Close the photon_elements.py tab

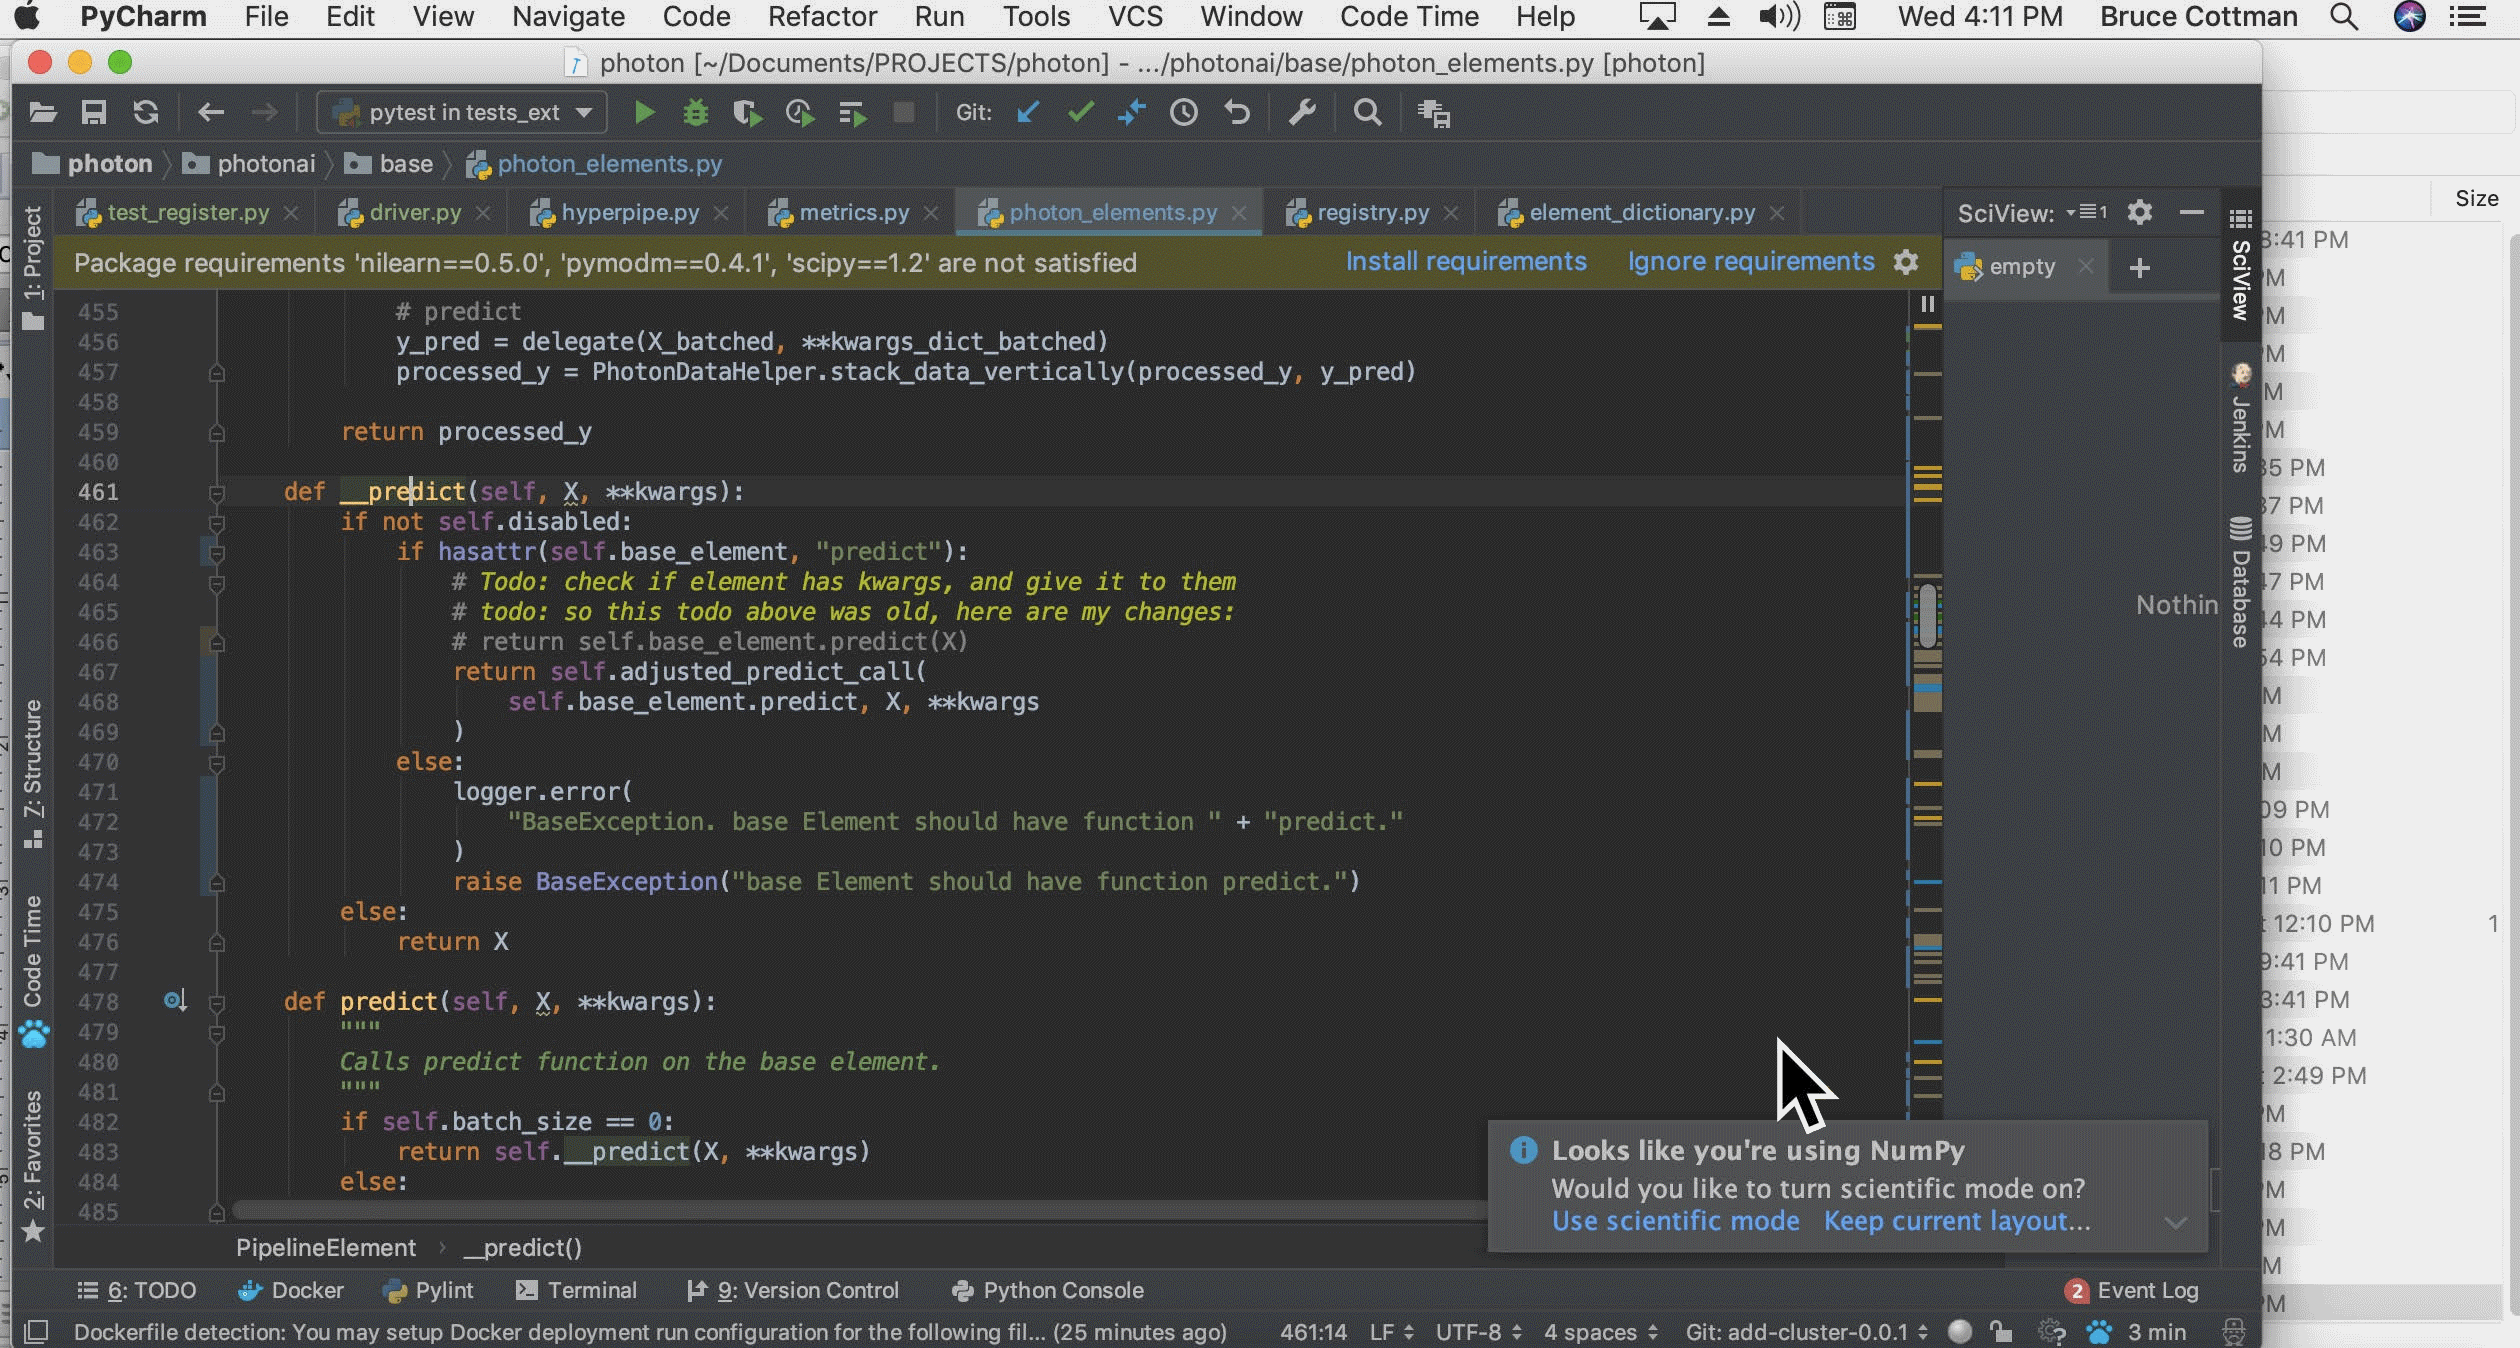pyautogui.click(x=1239, y=212)
